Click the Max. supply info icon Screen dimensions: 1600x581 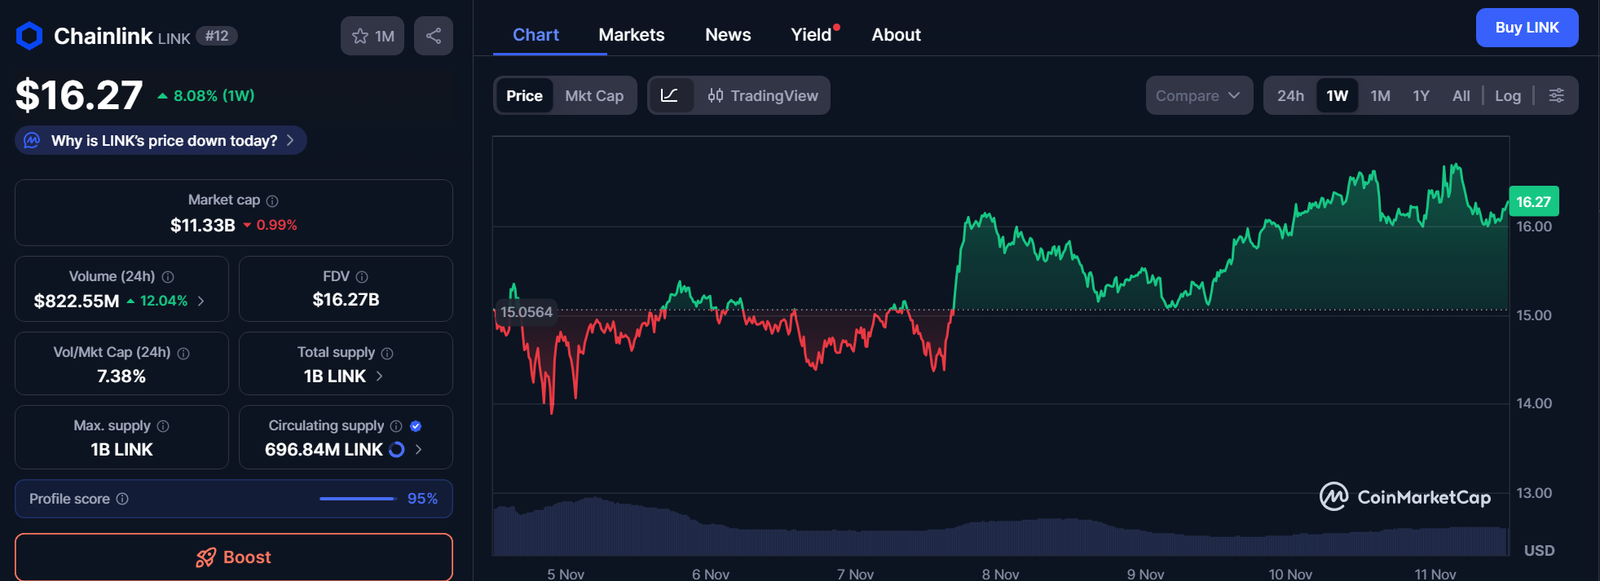pos(163,426)
